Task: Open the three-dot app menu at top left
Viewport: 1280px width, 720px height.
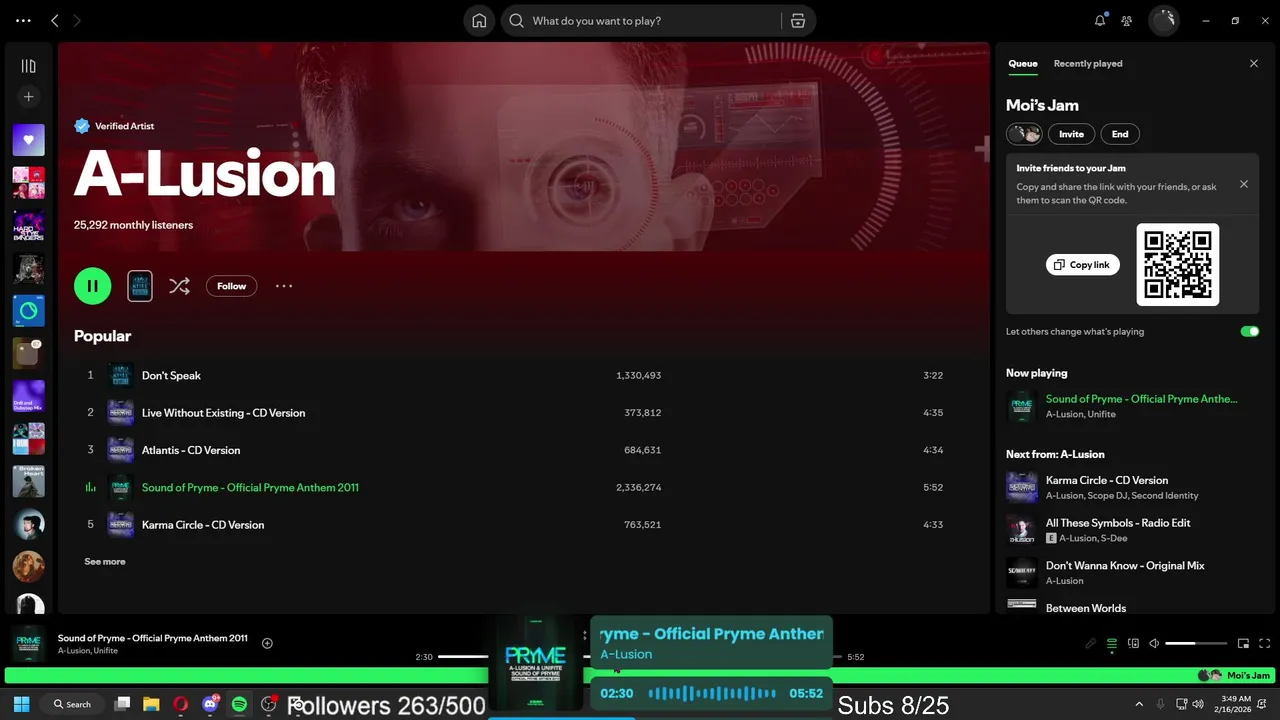Action: 23,21
